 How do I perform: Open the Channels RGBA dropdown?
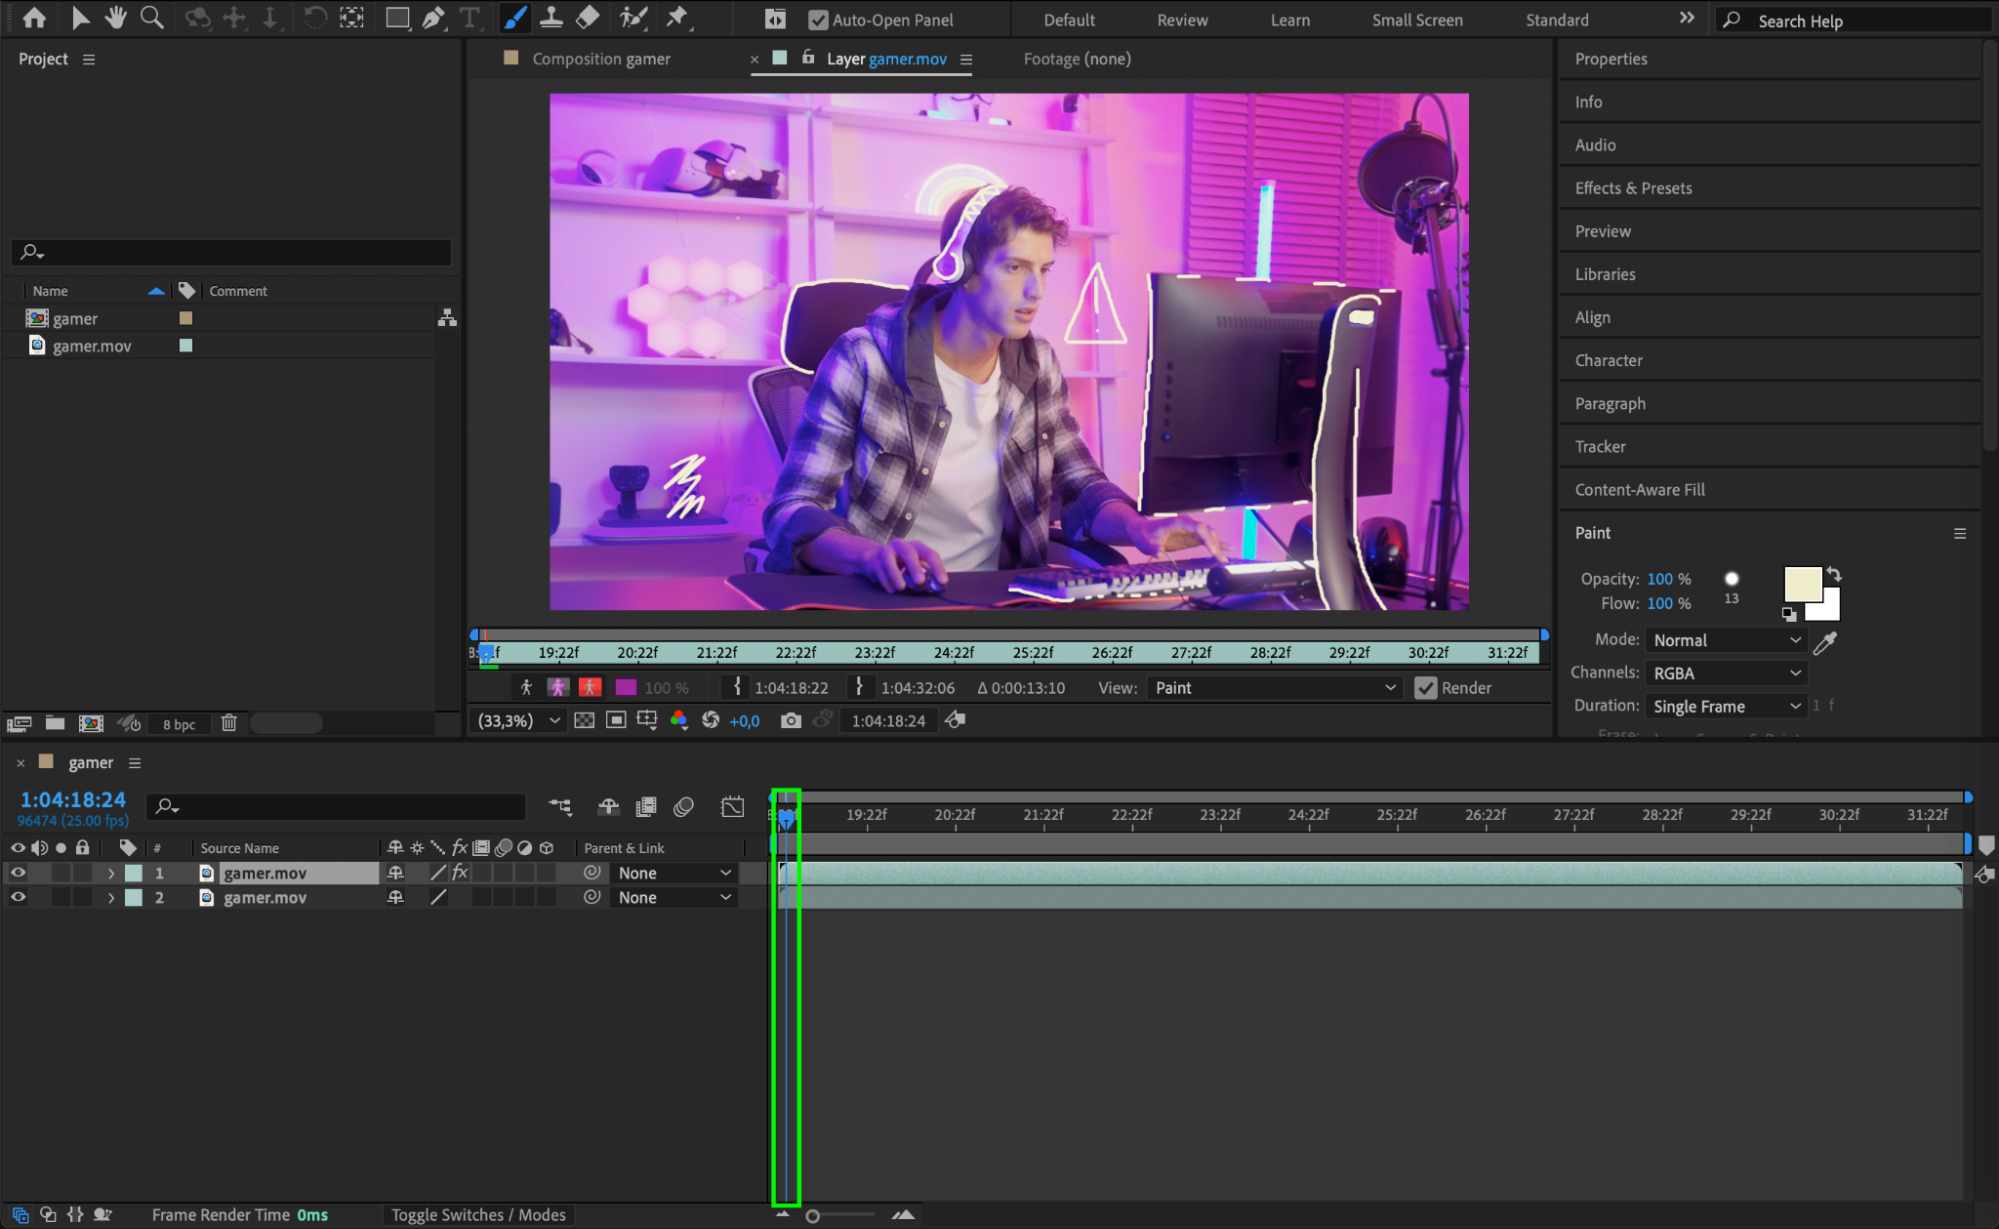1725,673
